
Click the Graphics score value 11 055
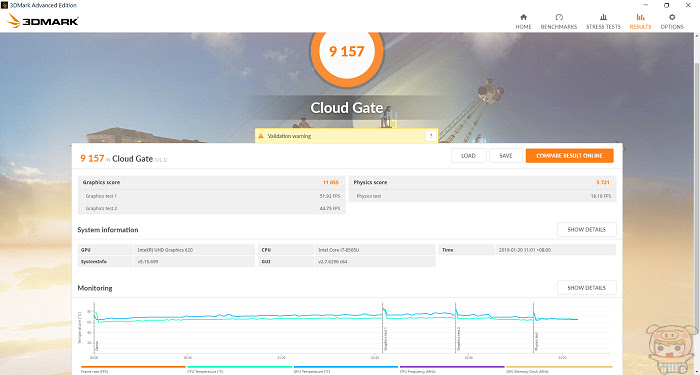pyautogui.click(x=330, y=183)
